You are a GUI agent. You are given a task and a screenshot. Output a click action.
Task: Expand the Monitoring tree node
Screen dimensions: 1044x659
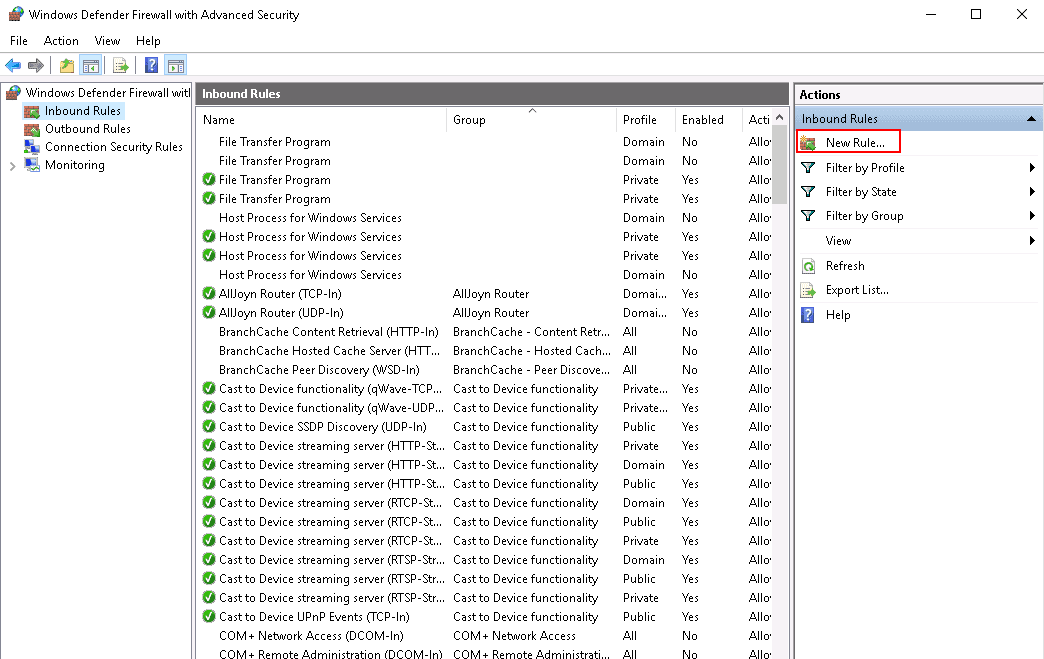coord(13,166)
